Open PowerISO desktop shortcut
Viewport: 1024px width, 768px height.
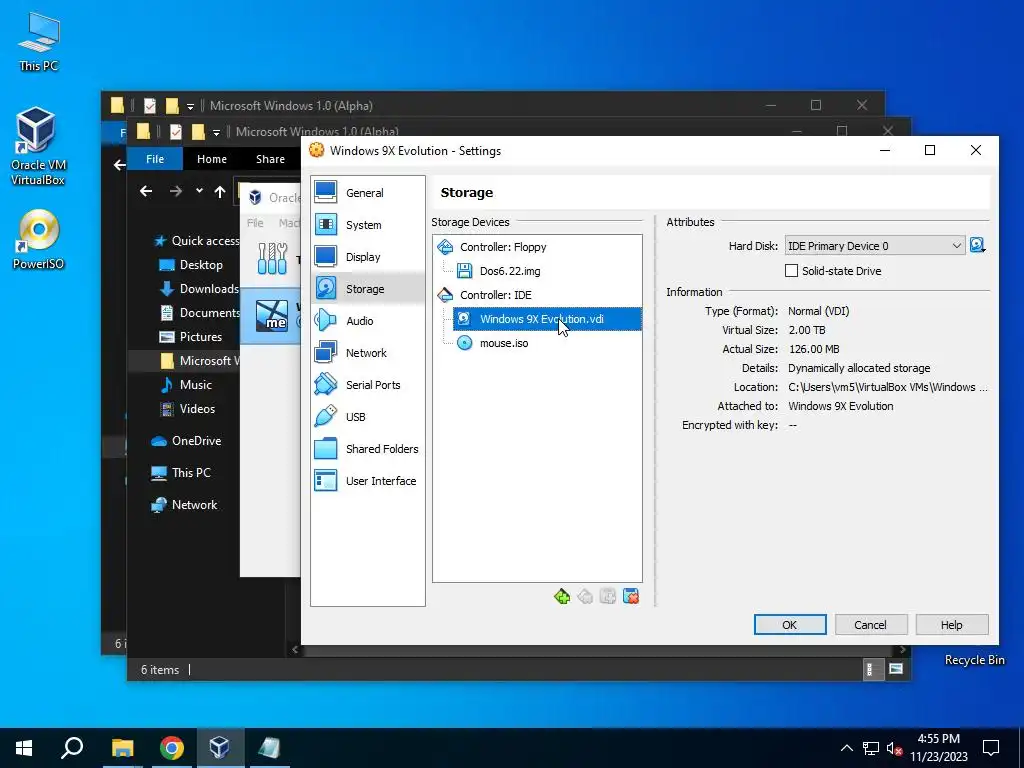[39, 240]
